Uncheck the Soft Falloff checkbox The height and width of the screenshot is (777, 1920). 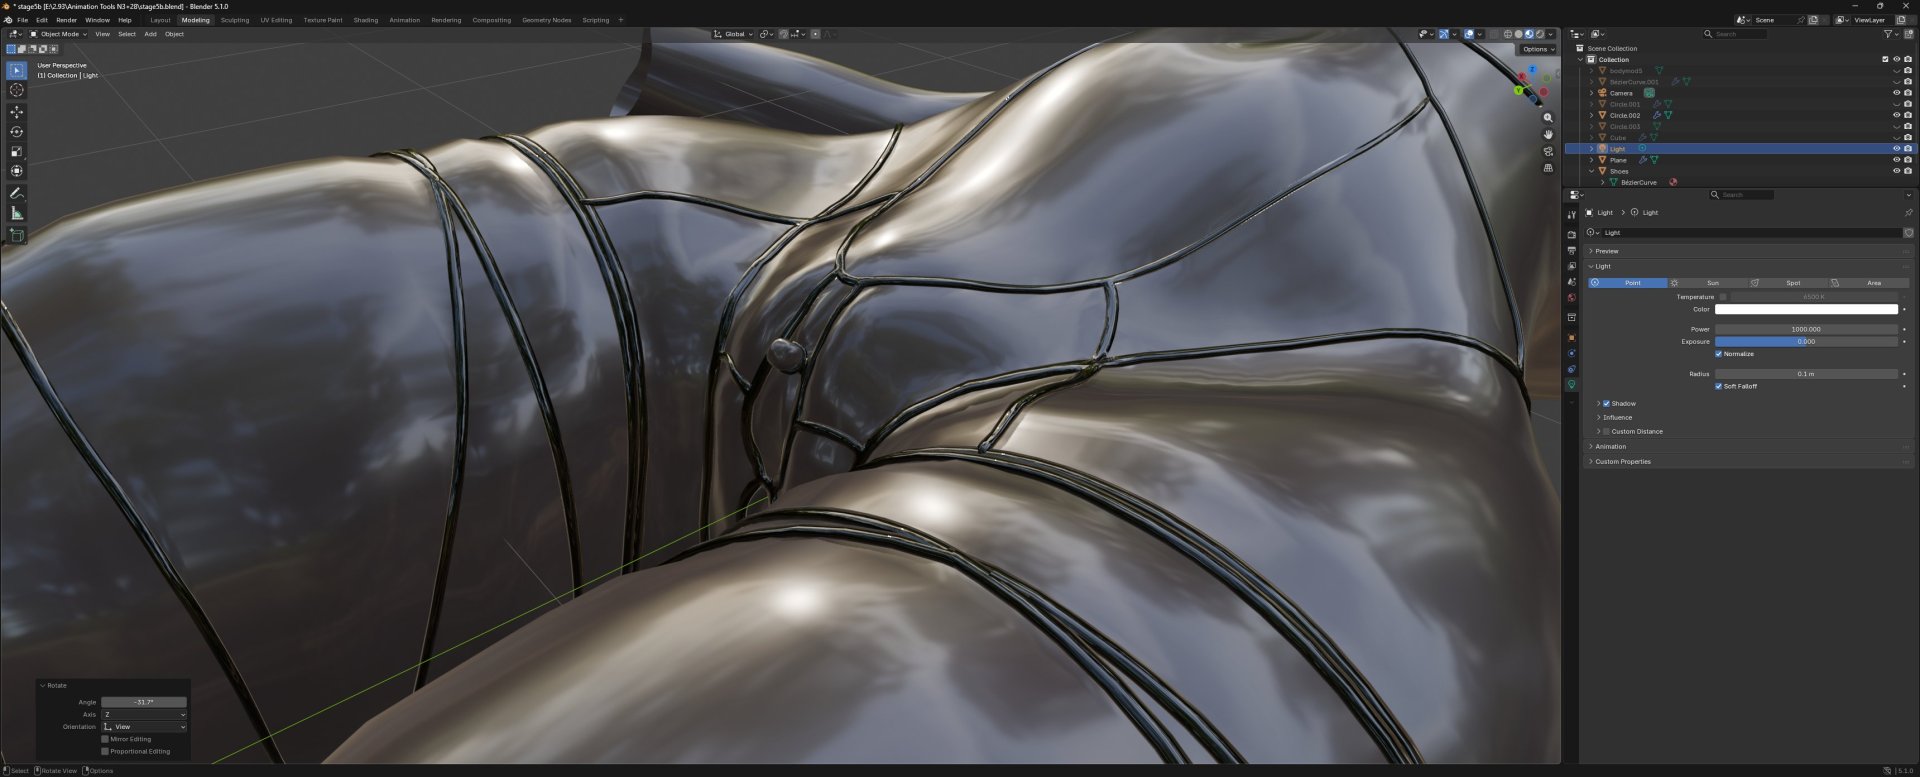click(x=1718, y=386)
